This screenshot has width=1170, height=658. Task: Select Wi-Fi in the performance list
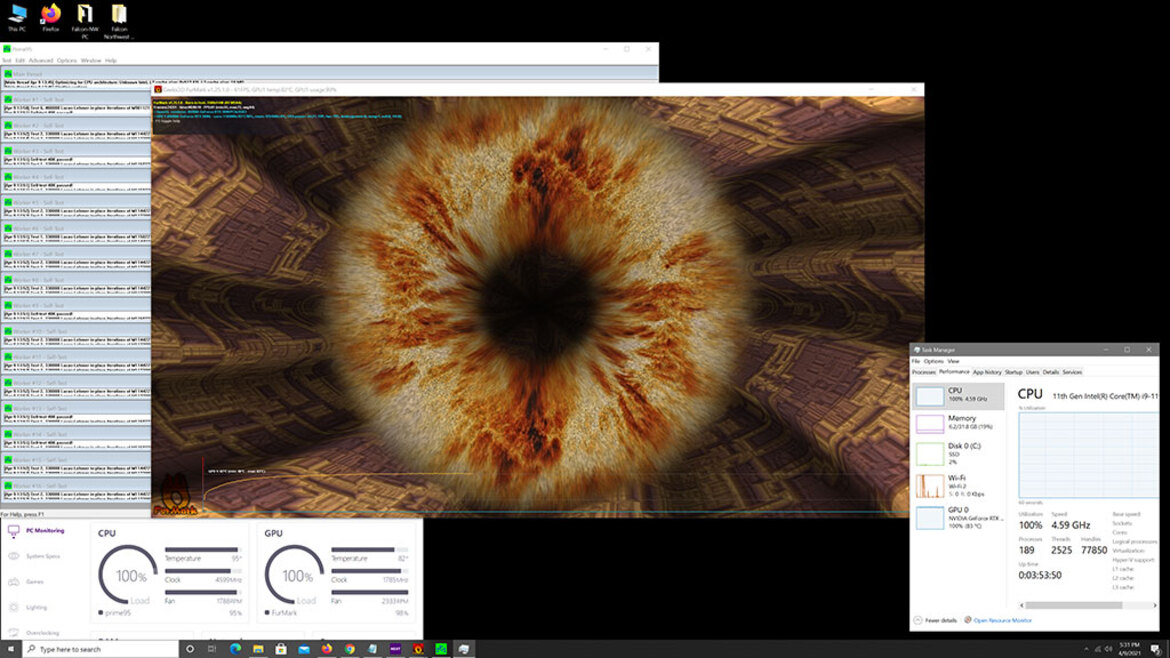959,485
